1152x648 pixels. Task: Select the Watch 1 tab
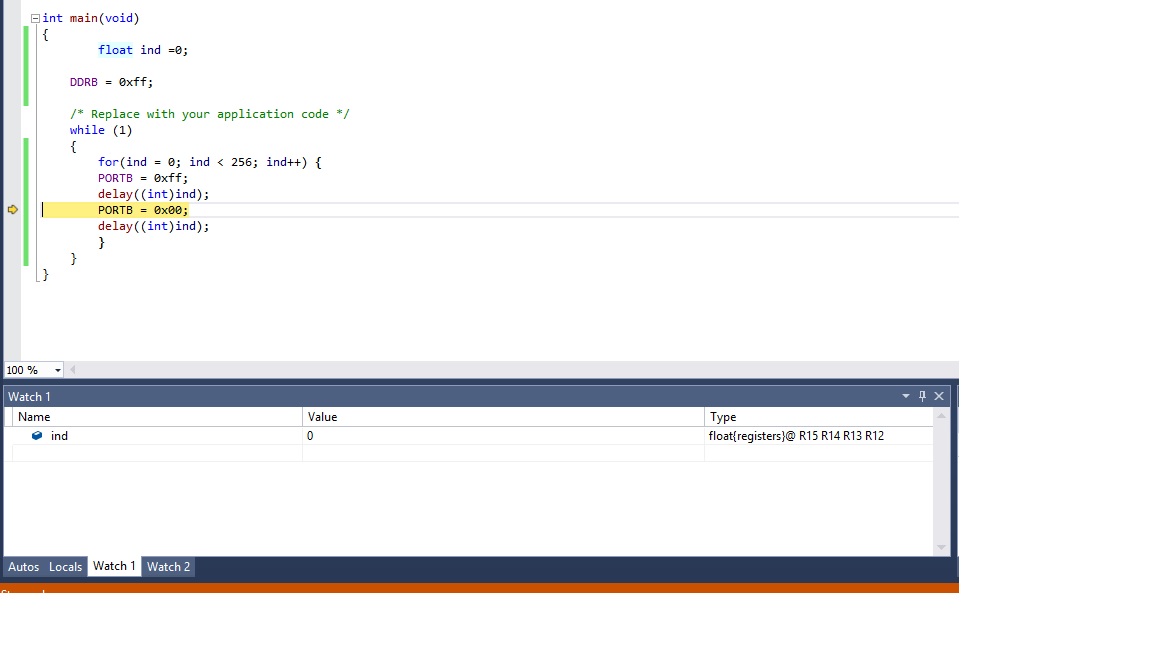click(x=114, y=566)
